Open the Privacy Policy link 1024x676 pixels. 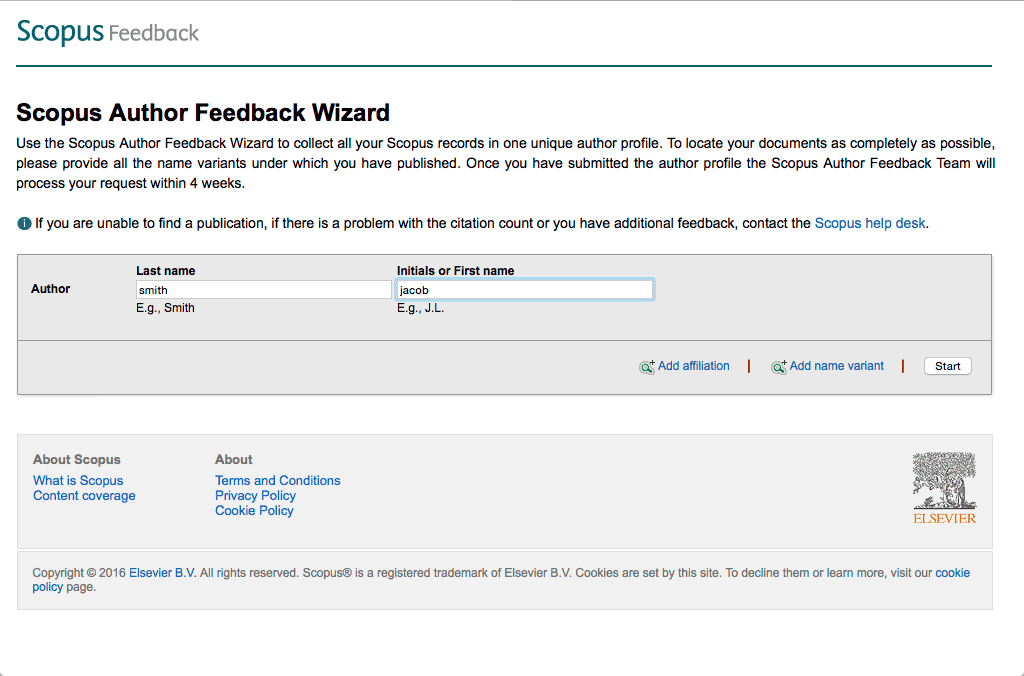click(x=255, y=496)
